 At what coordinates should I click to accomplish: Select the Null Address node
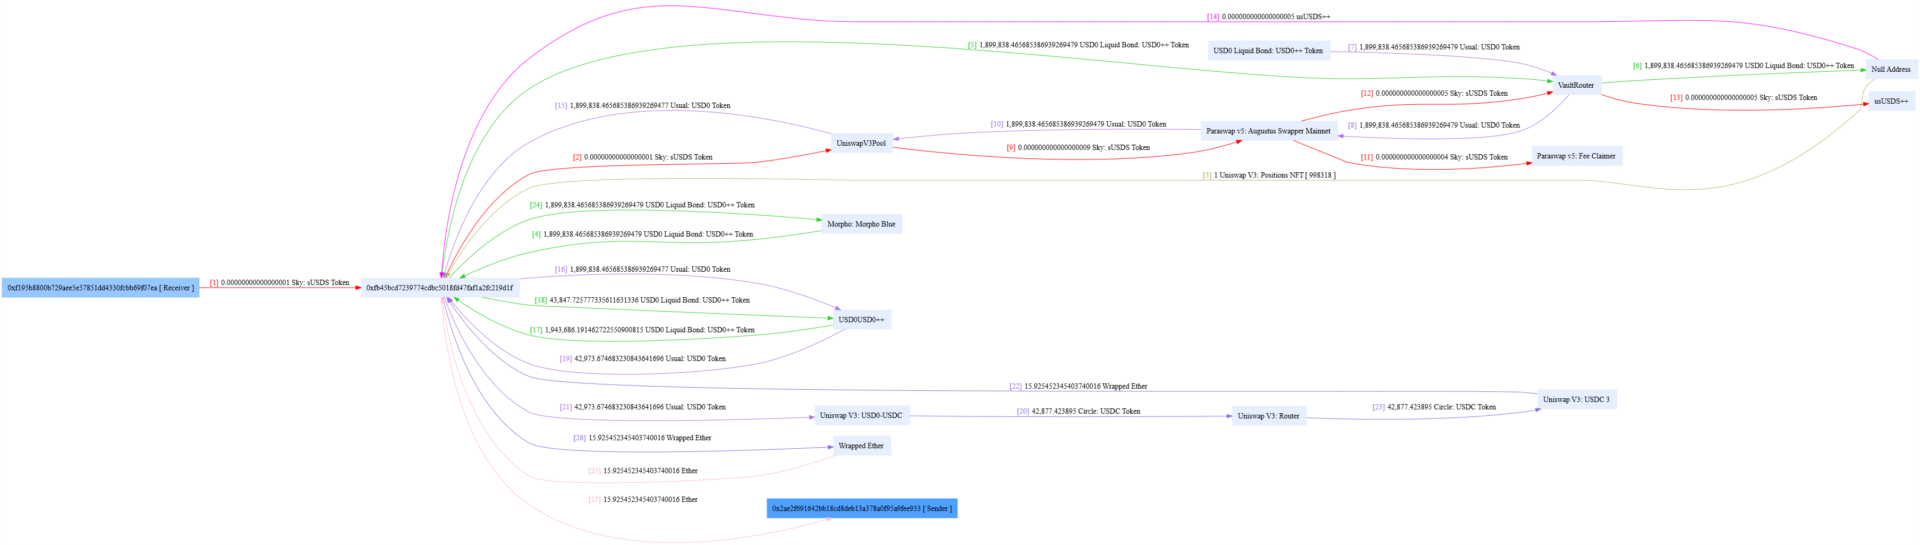1890,70
